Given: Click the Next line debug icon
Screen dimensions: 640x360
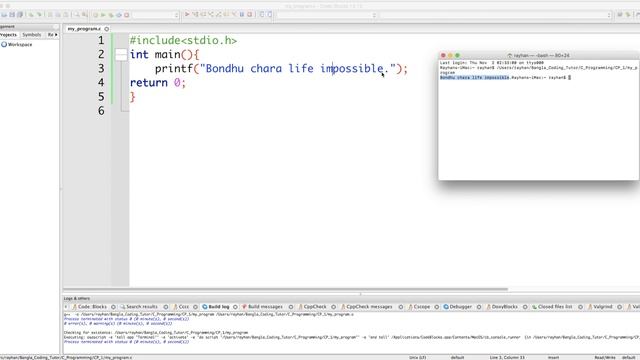Looking at the screenshot, I should pos(203,14).
